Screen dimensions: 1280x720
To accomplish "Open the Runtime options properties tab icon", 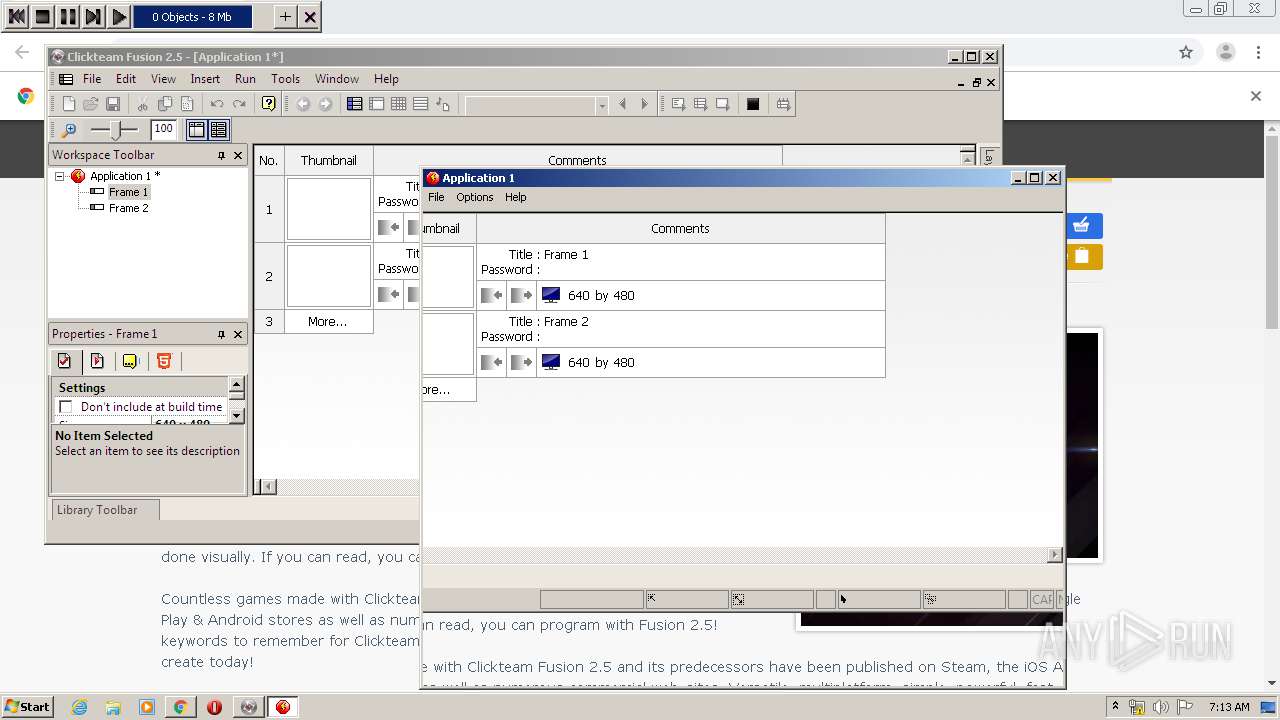I will coord(97,361).
